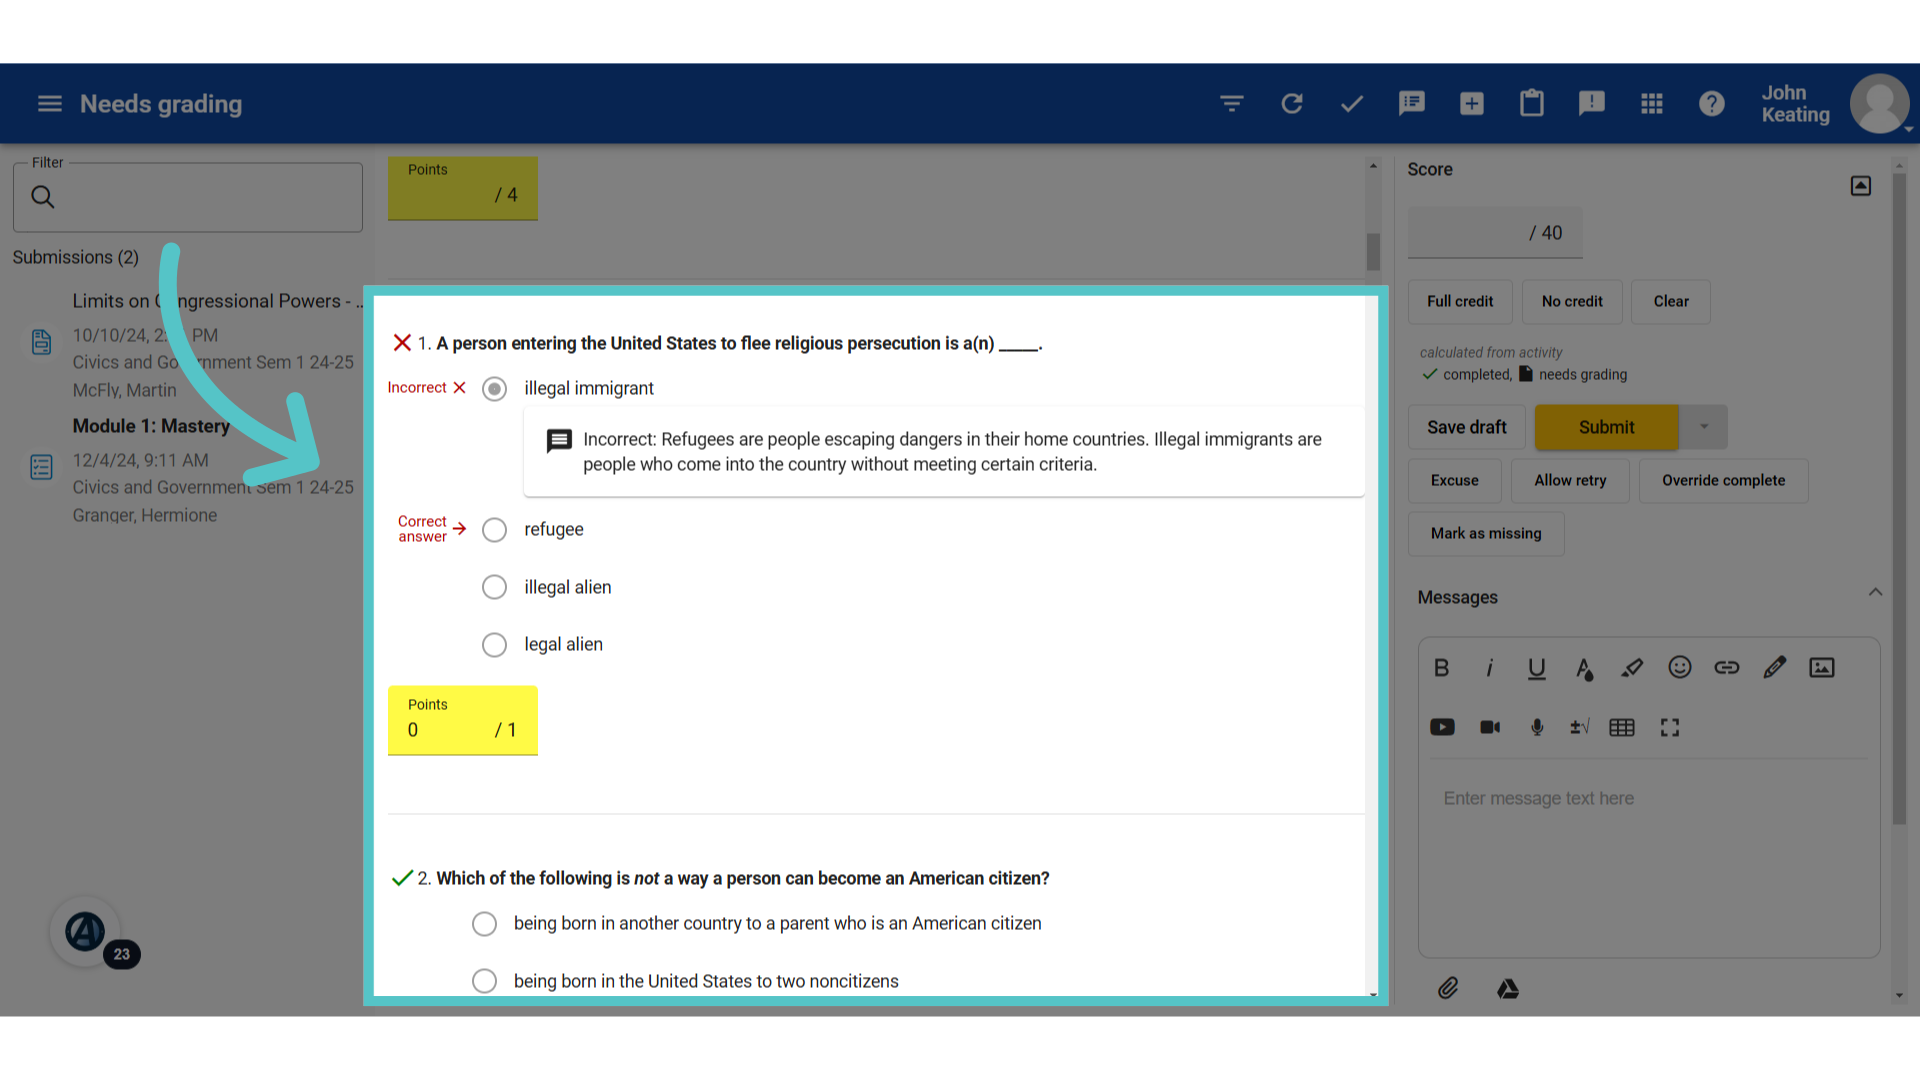Select the 'refugee' radio option

point(494,530)
